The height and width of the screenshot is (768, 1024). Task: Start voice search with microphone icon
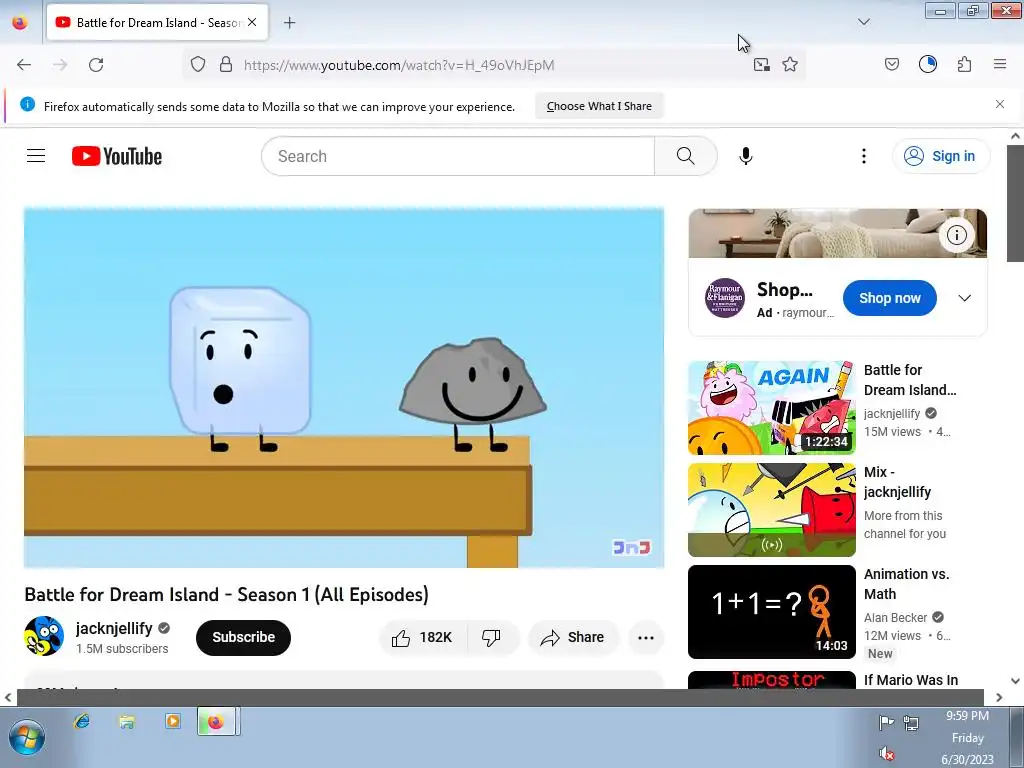(746, 156)
